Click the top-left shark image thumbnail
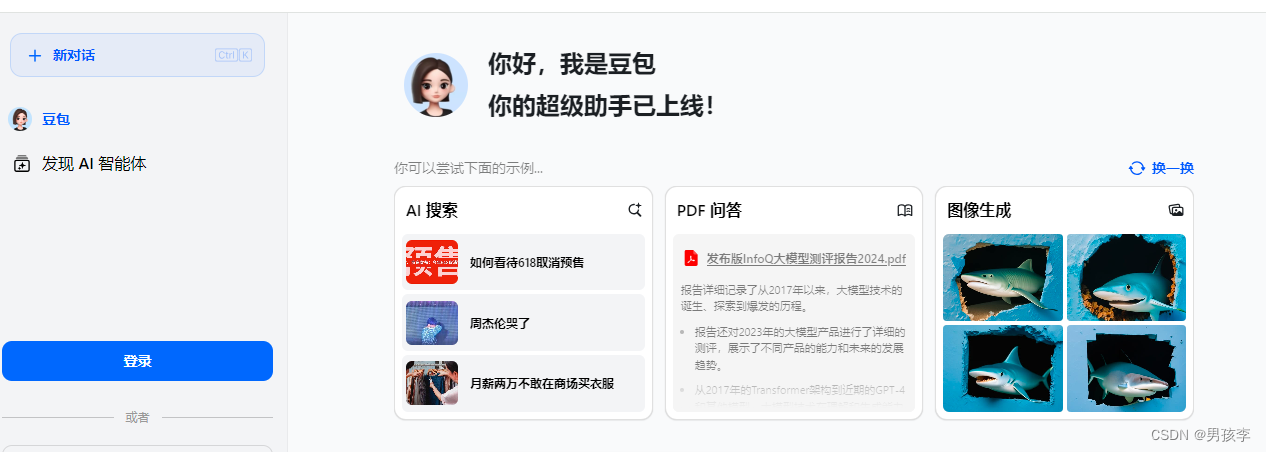Screen dimensions: 1266x452 1003,277
